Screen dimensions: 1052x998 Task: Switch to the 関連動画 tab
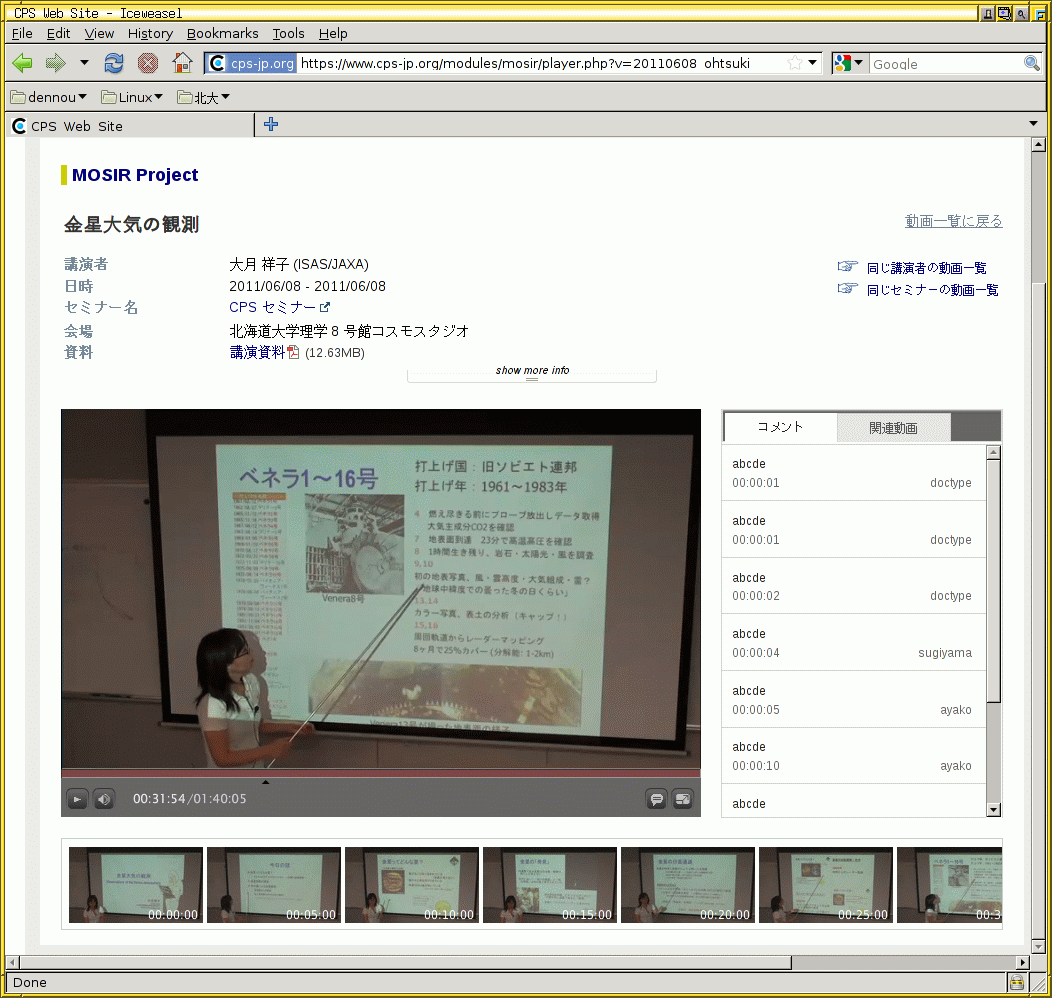893,428
